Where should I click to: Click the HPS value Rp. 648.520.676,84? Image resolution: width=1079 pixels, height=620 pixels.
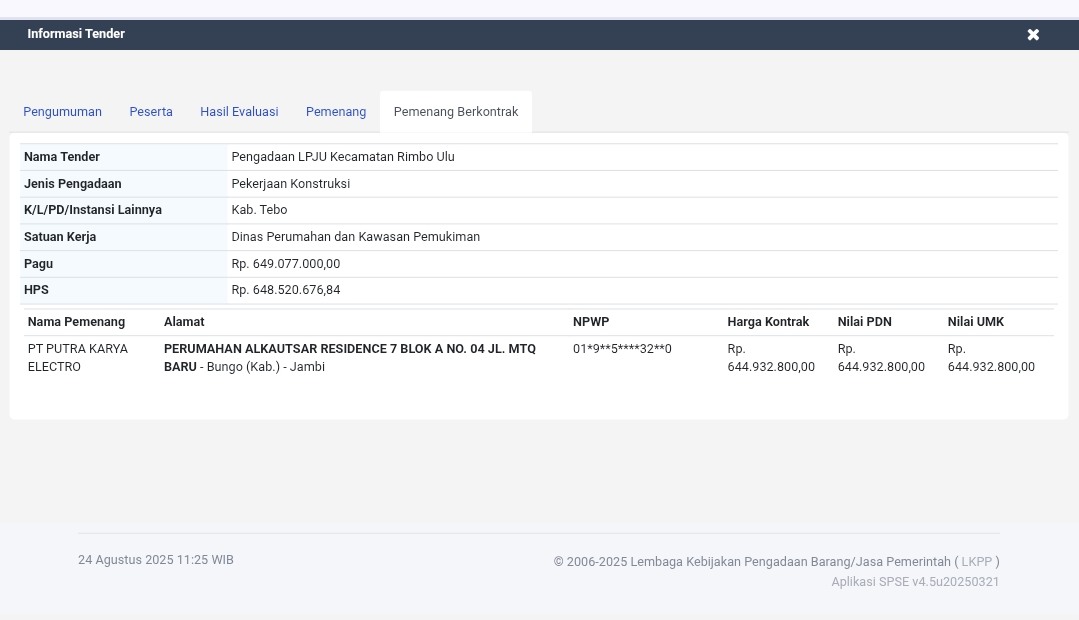[x=285, y=289]
